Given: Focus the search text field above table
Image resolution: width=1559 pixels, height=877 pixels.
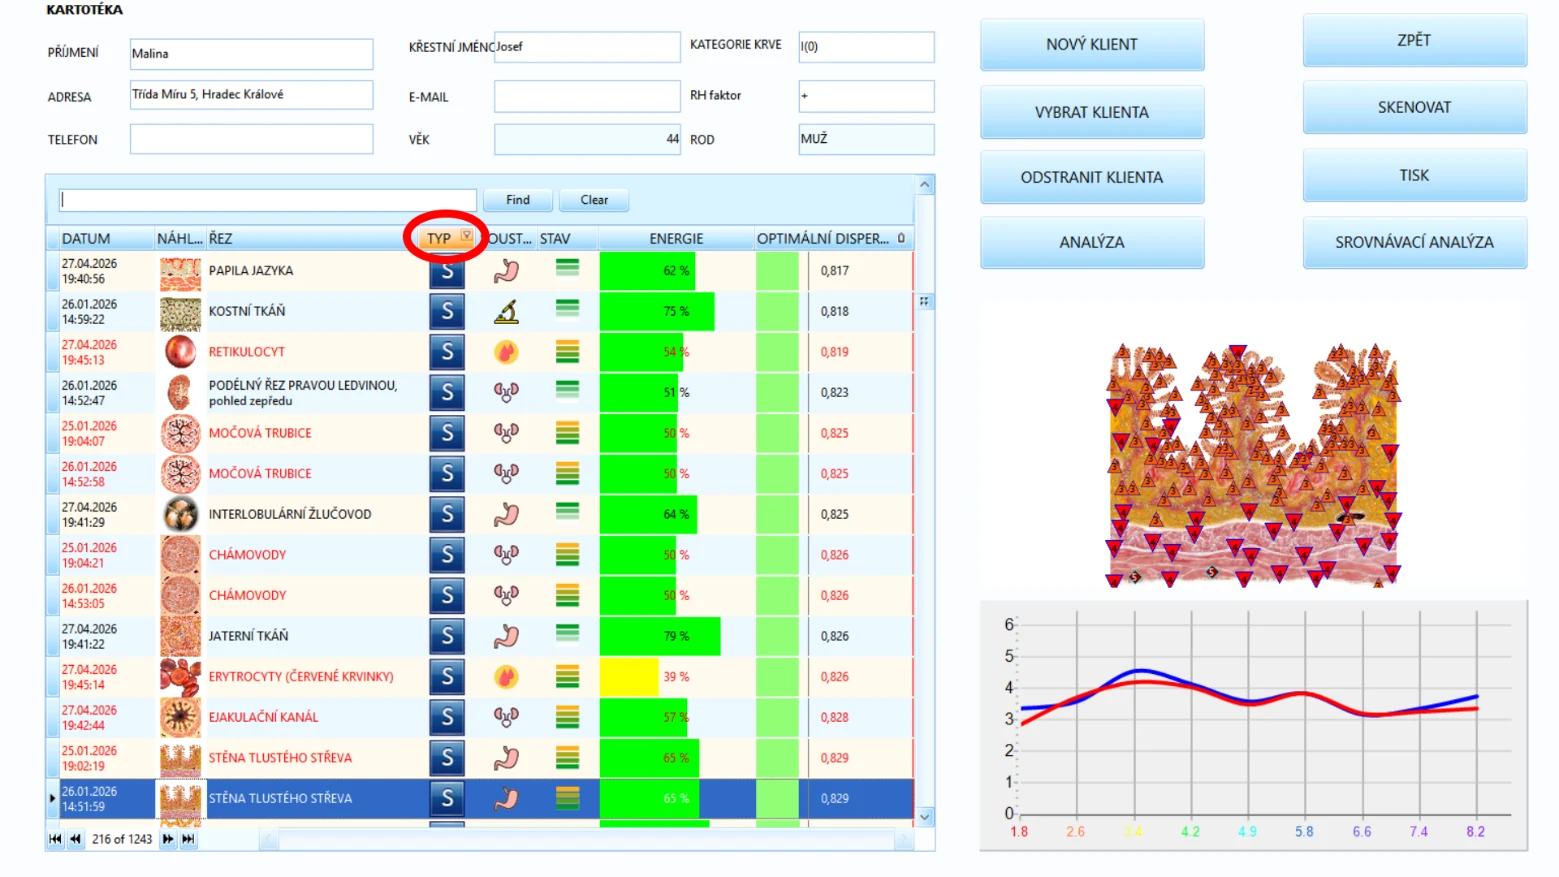Looking at the screenshot, I should coord(267,200).
